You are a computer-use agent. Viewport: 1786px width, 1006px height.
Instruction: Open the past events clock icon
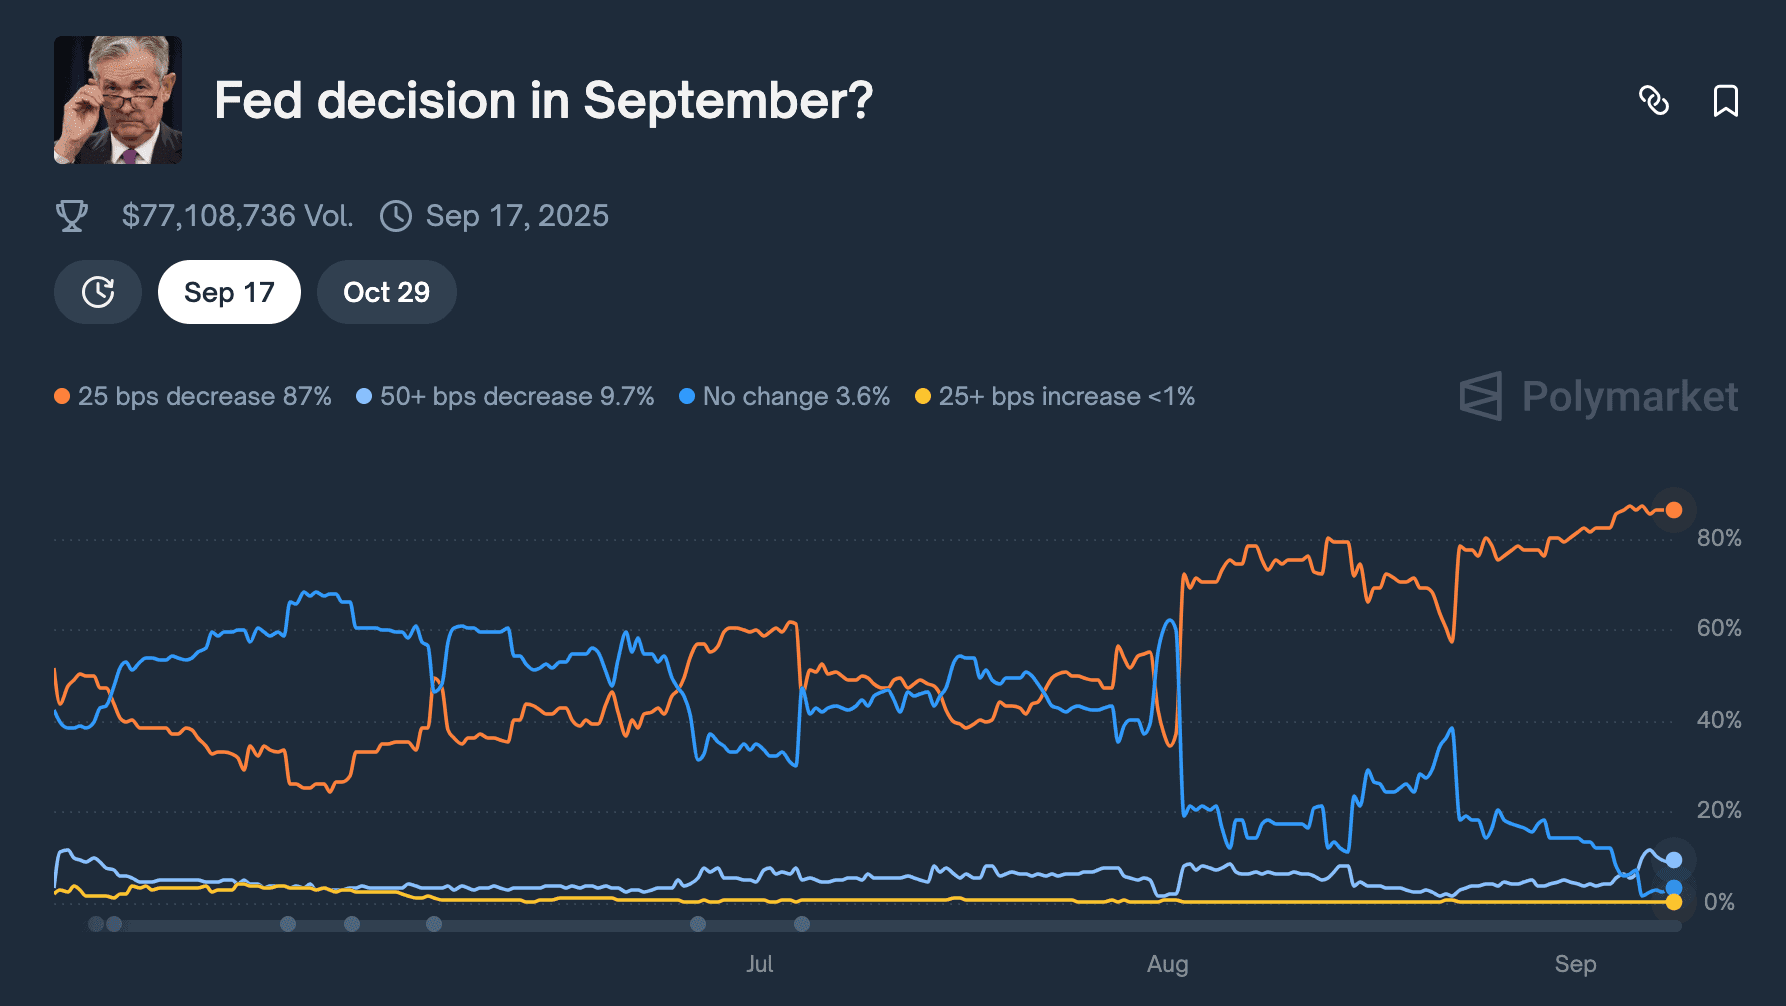point(98,292)
